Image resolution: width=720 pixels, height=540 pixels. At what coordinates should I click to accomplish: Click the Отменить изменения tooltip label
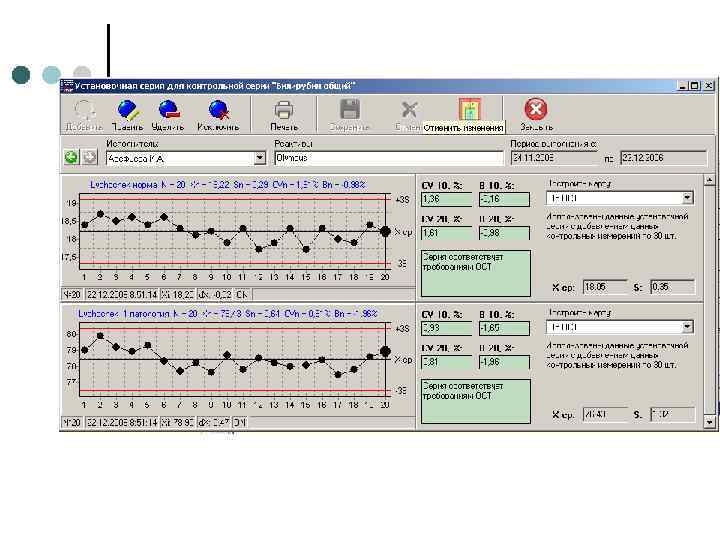(463, 128)
